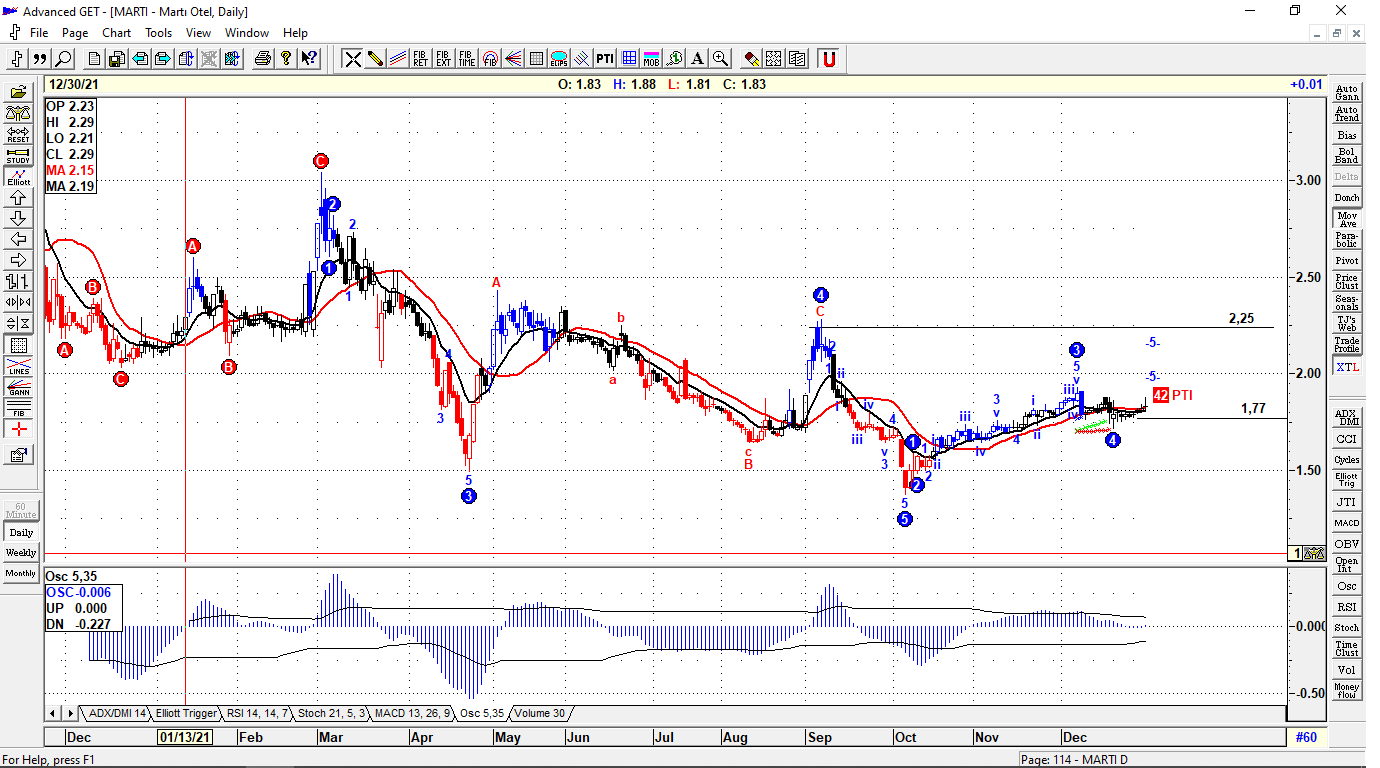Click the left arrow in left sidebar
This screenshot has width=1380, height=768.
coord(18,239)
